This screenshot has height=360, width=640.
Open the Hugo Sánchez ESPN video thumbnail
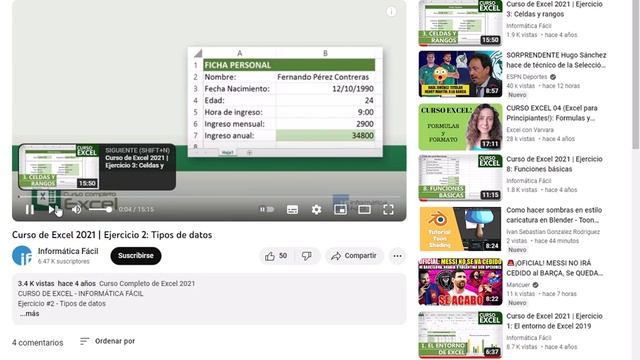pyautogui.click(x=460, y=74)
